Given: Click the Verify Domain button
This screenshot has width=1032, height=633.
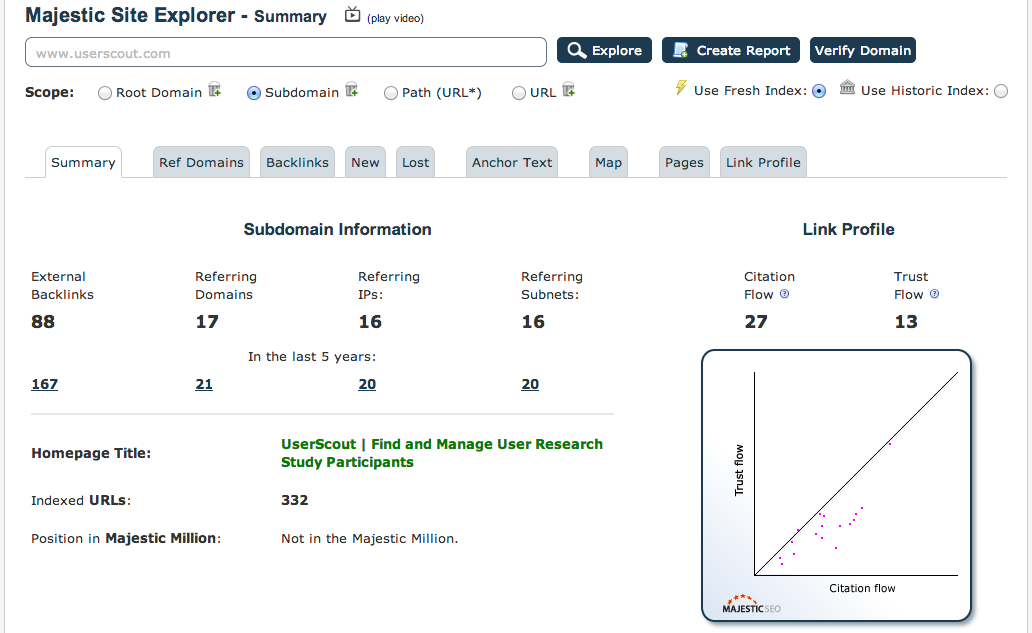Looking at the screenshot, I should 863,51.
